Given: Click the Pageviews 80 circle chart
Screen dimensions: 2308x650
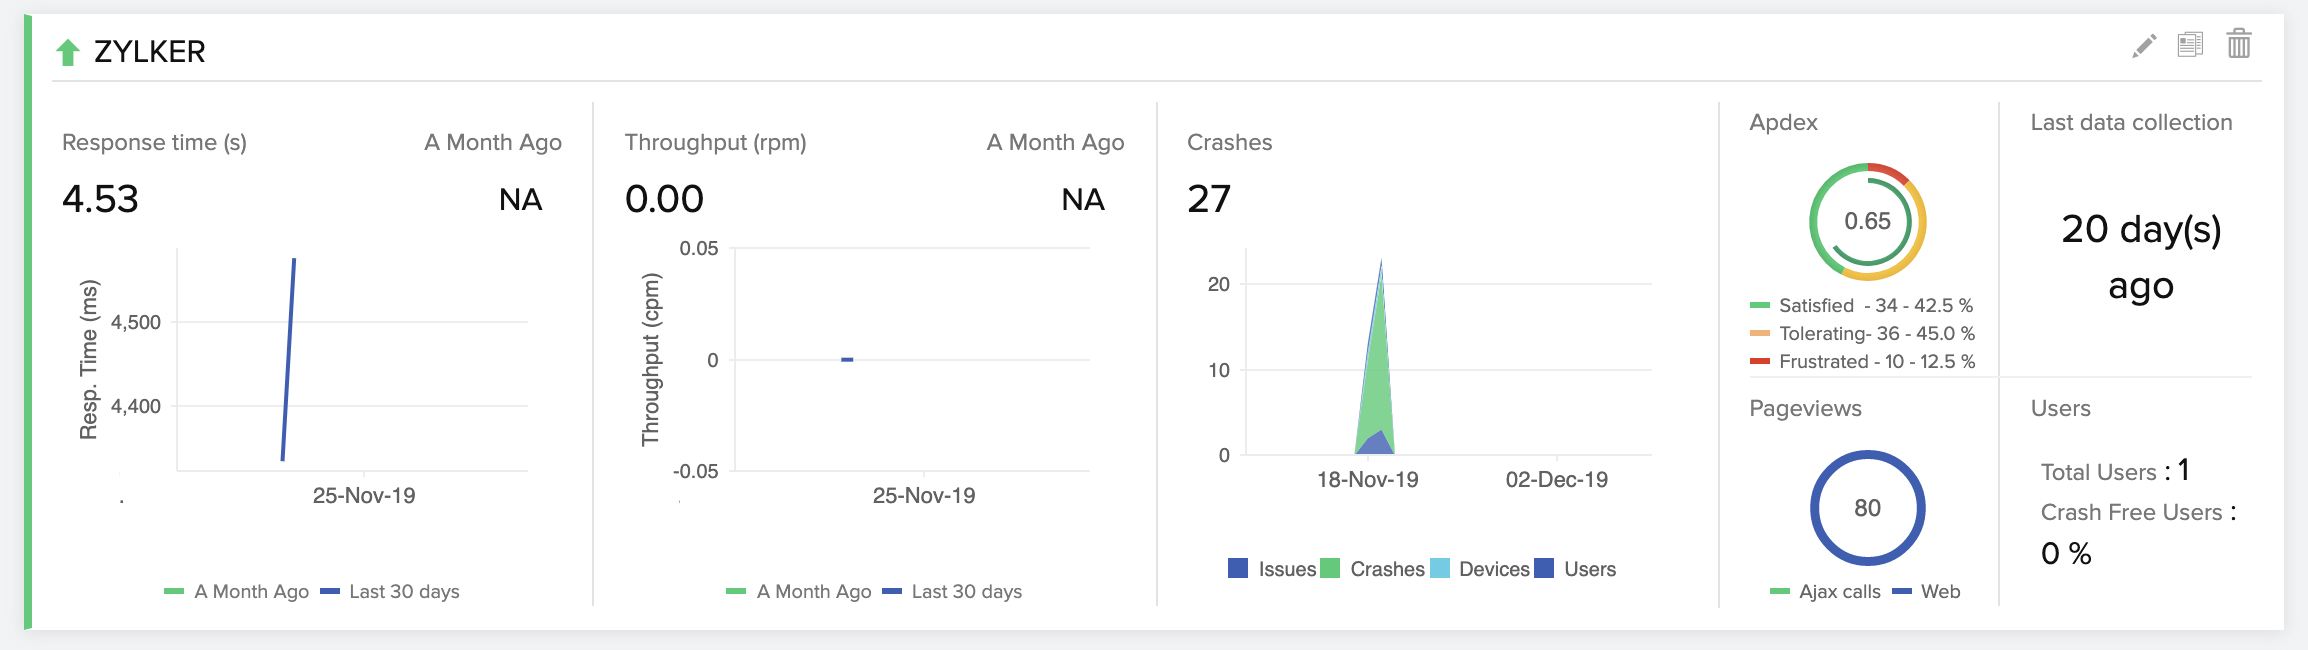Looking at the screenshot, I should tap(1867, 508).
